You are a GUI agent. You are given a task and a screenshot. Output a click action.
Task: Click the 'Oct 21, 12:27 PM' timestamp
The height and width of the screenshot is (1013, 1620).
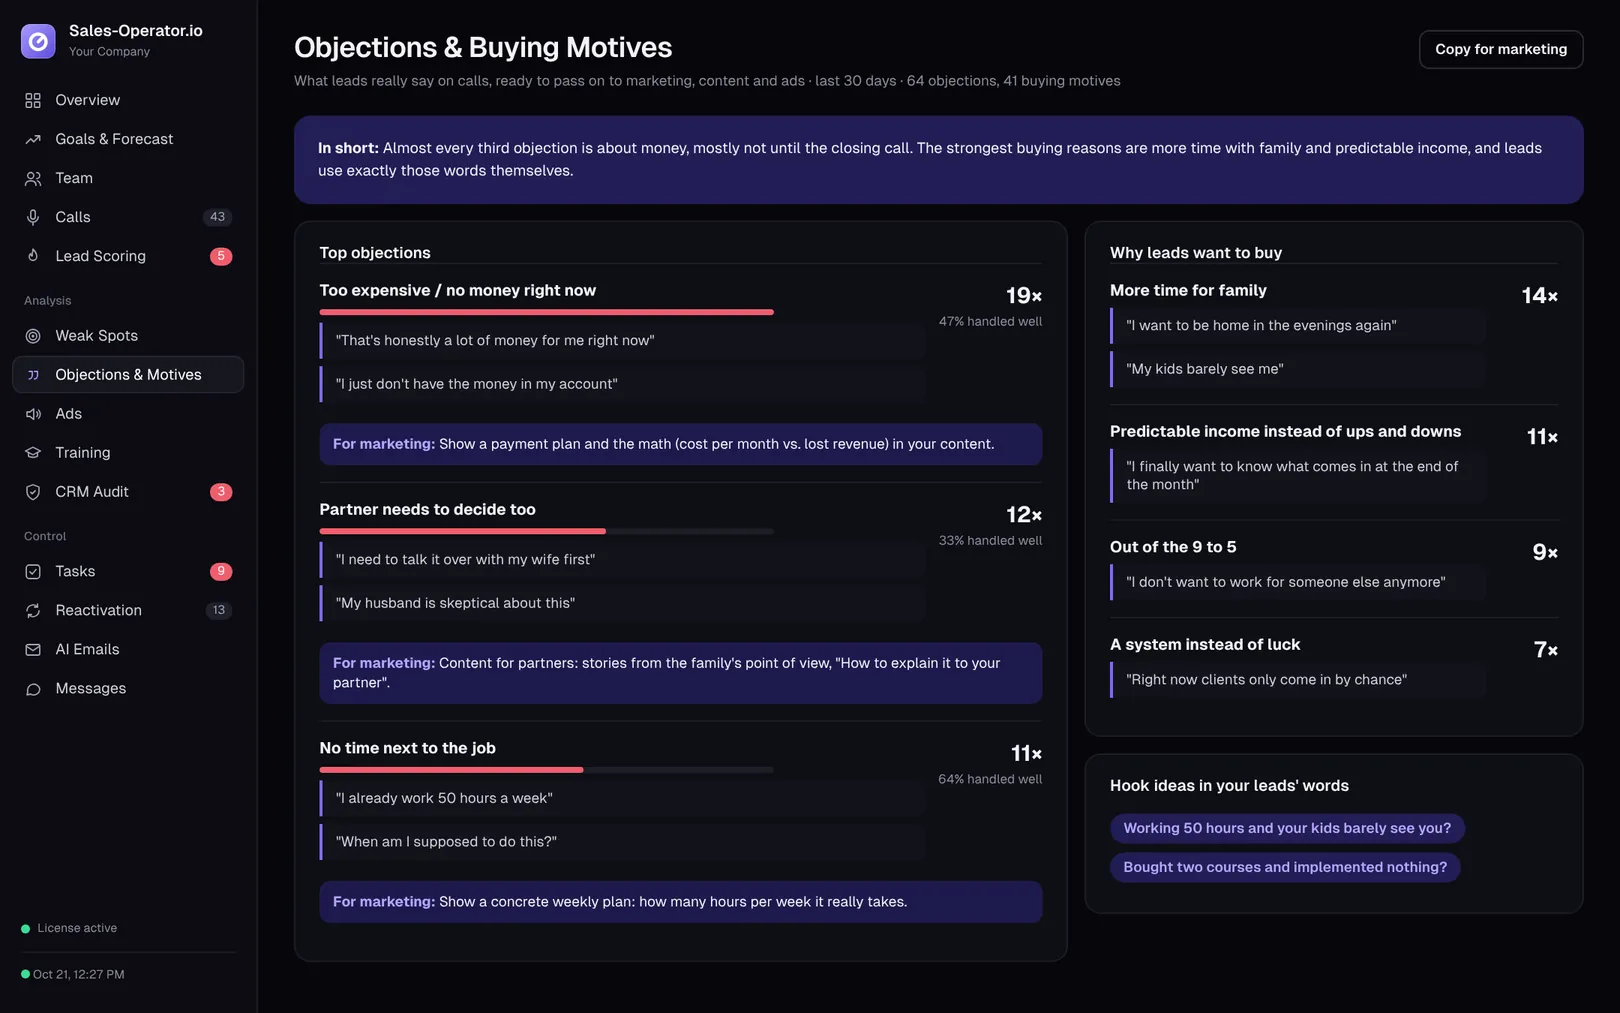pos(79,975)
